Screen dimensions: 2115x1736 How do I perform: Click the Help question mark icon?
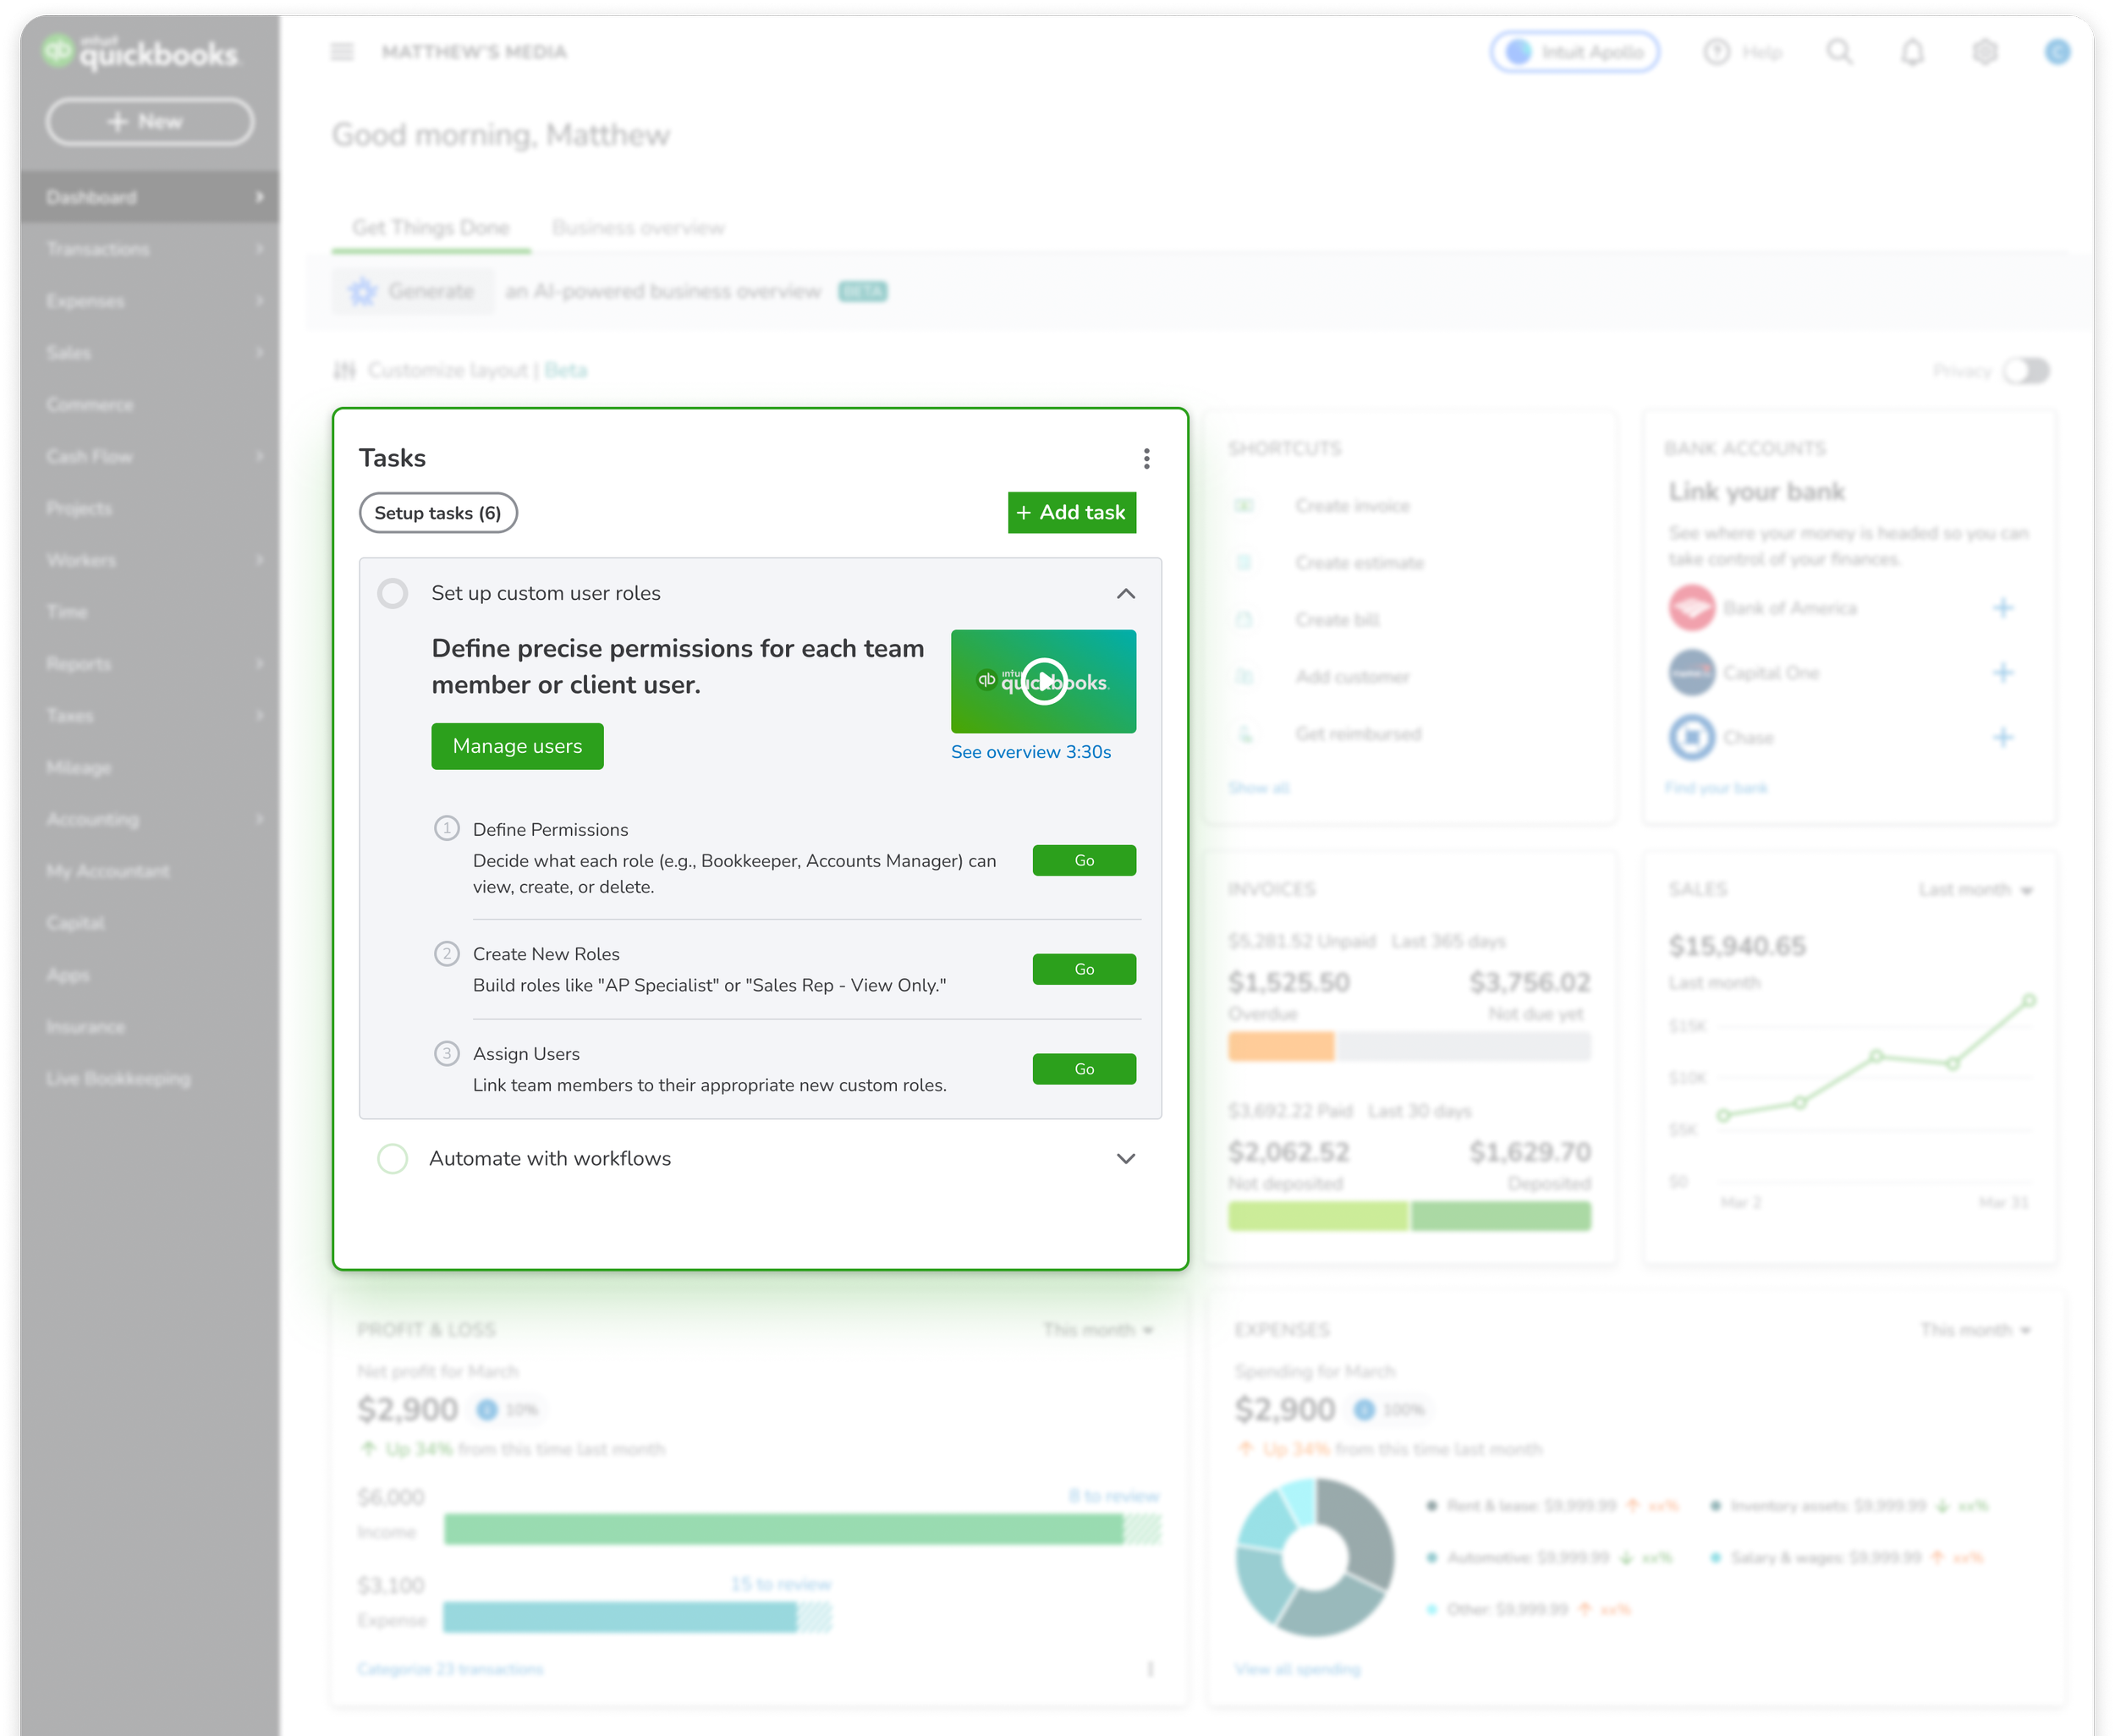(1716, 52)
